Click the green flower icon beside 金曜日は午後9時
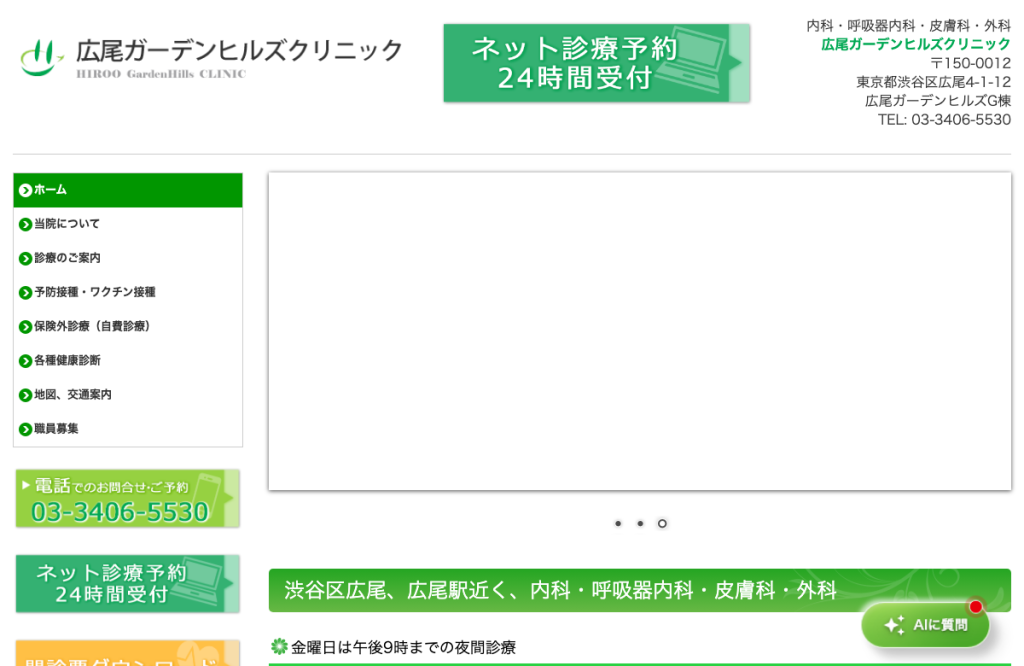 [280, 646]
